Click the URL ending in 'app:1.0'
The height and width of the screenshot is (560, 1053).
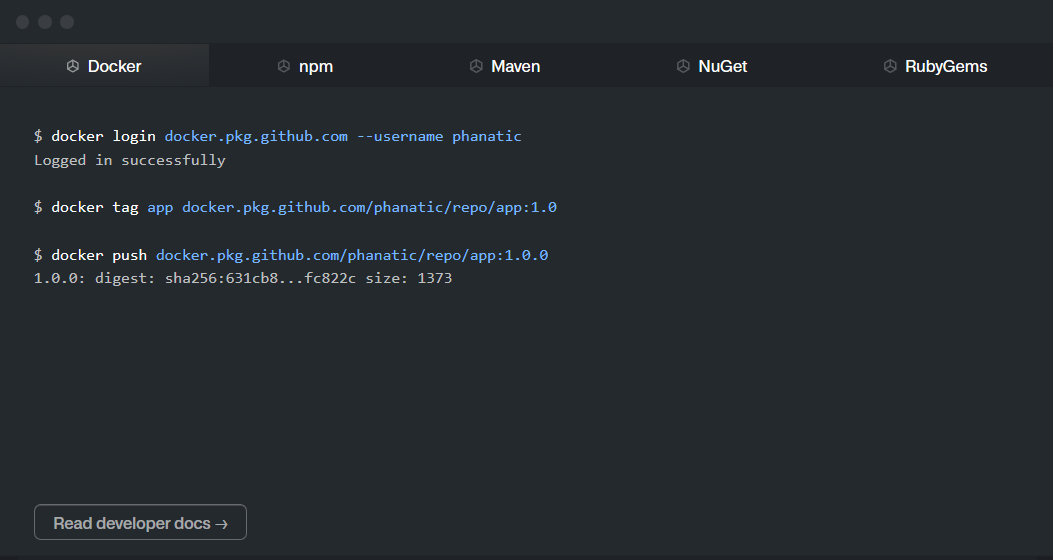[369, 207]
